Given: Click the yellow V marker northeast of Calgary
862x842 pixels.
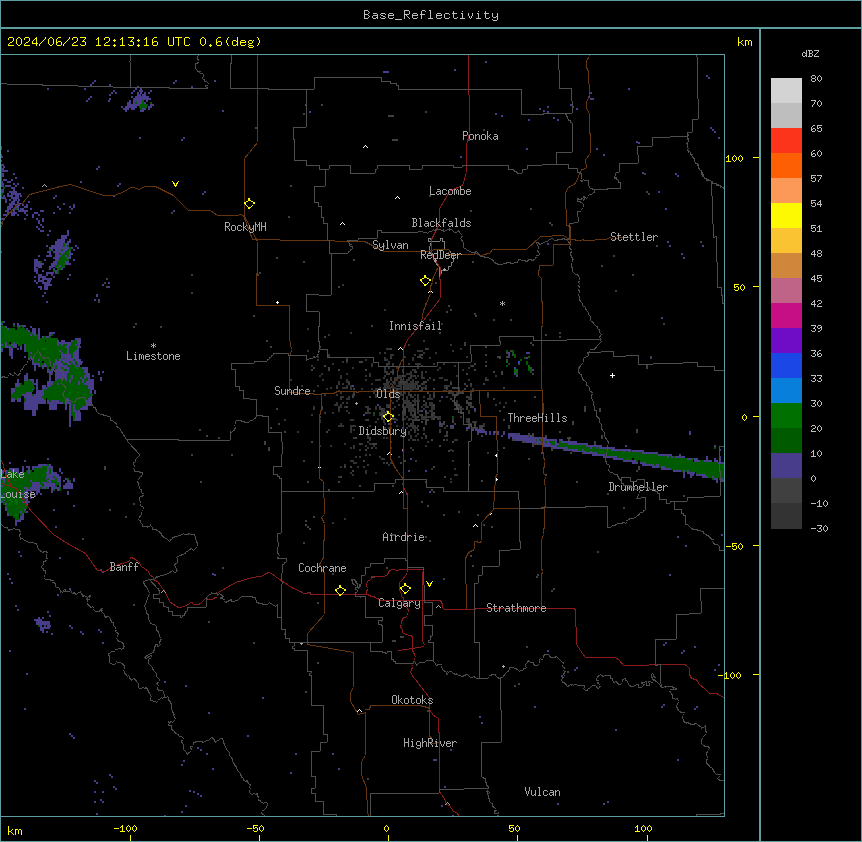Looking at the screenshot, I should coord(429,584).
